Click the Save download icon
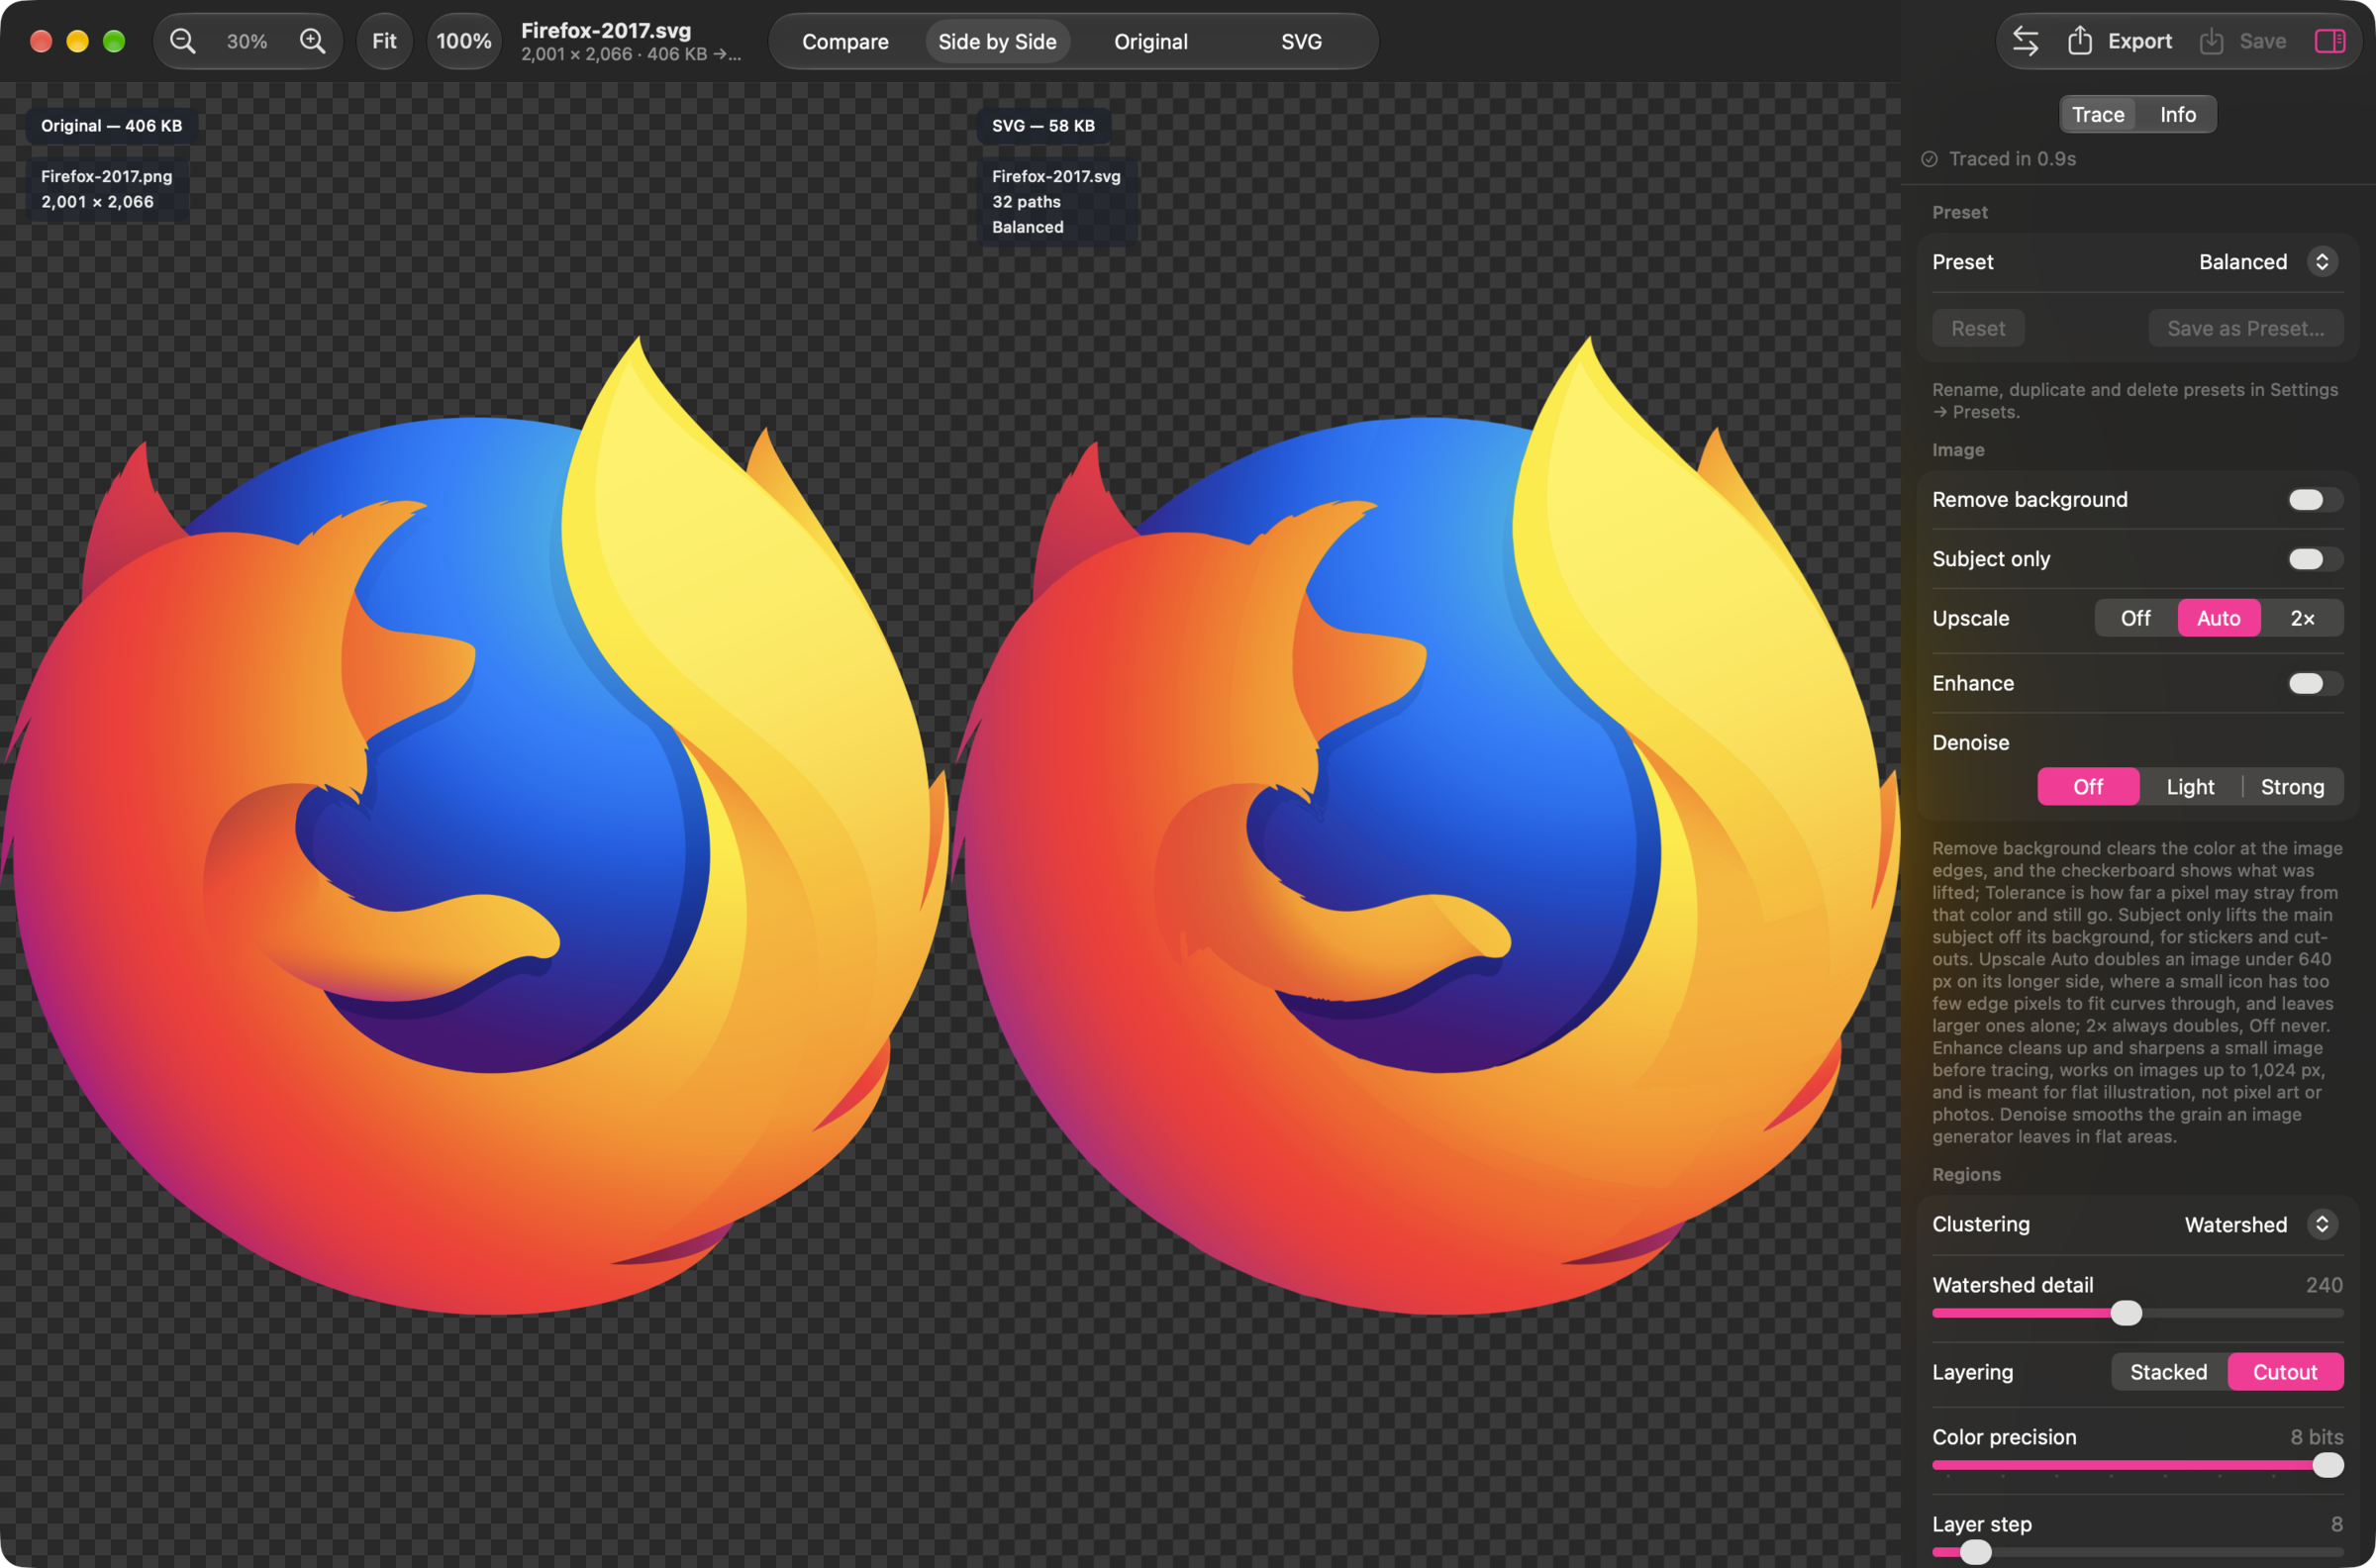Screen dimensions: 2376x1568 tap(2211, 41)
